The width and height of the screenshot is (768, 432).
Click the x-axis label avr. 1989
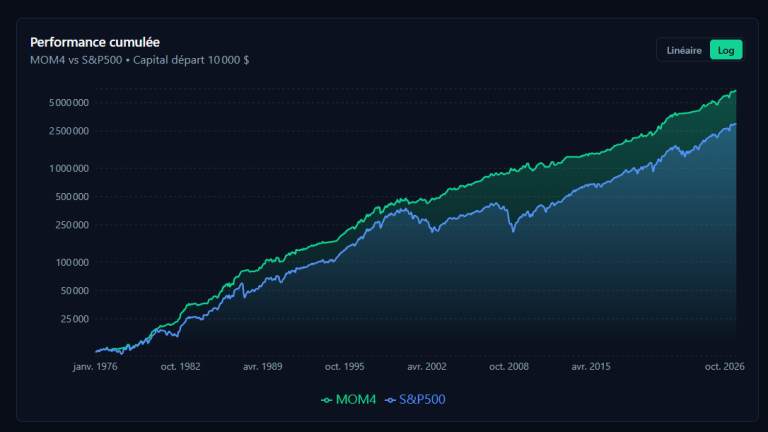(x=263, y=366)
